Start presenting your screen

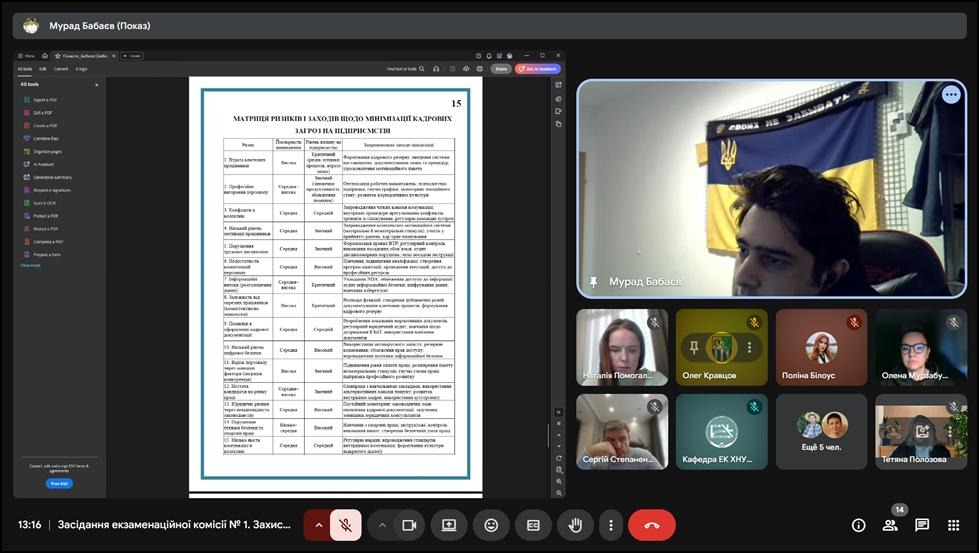[449, 525]
